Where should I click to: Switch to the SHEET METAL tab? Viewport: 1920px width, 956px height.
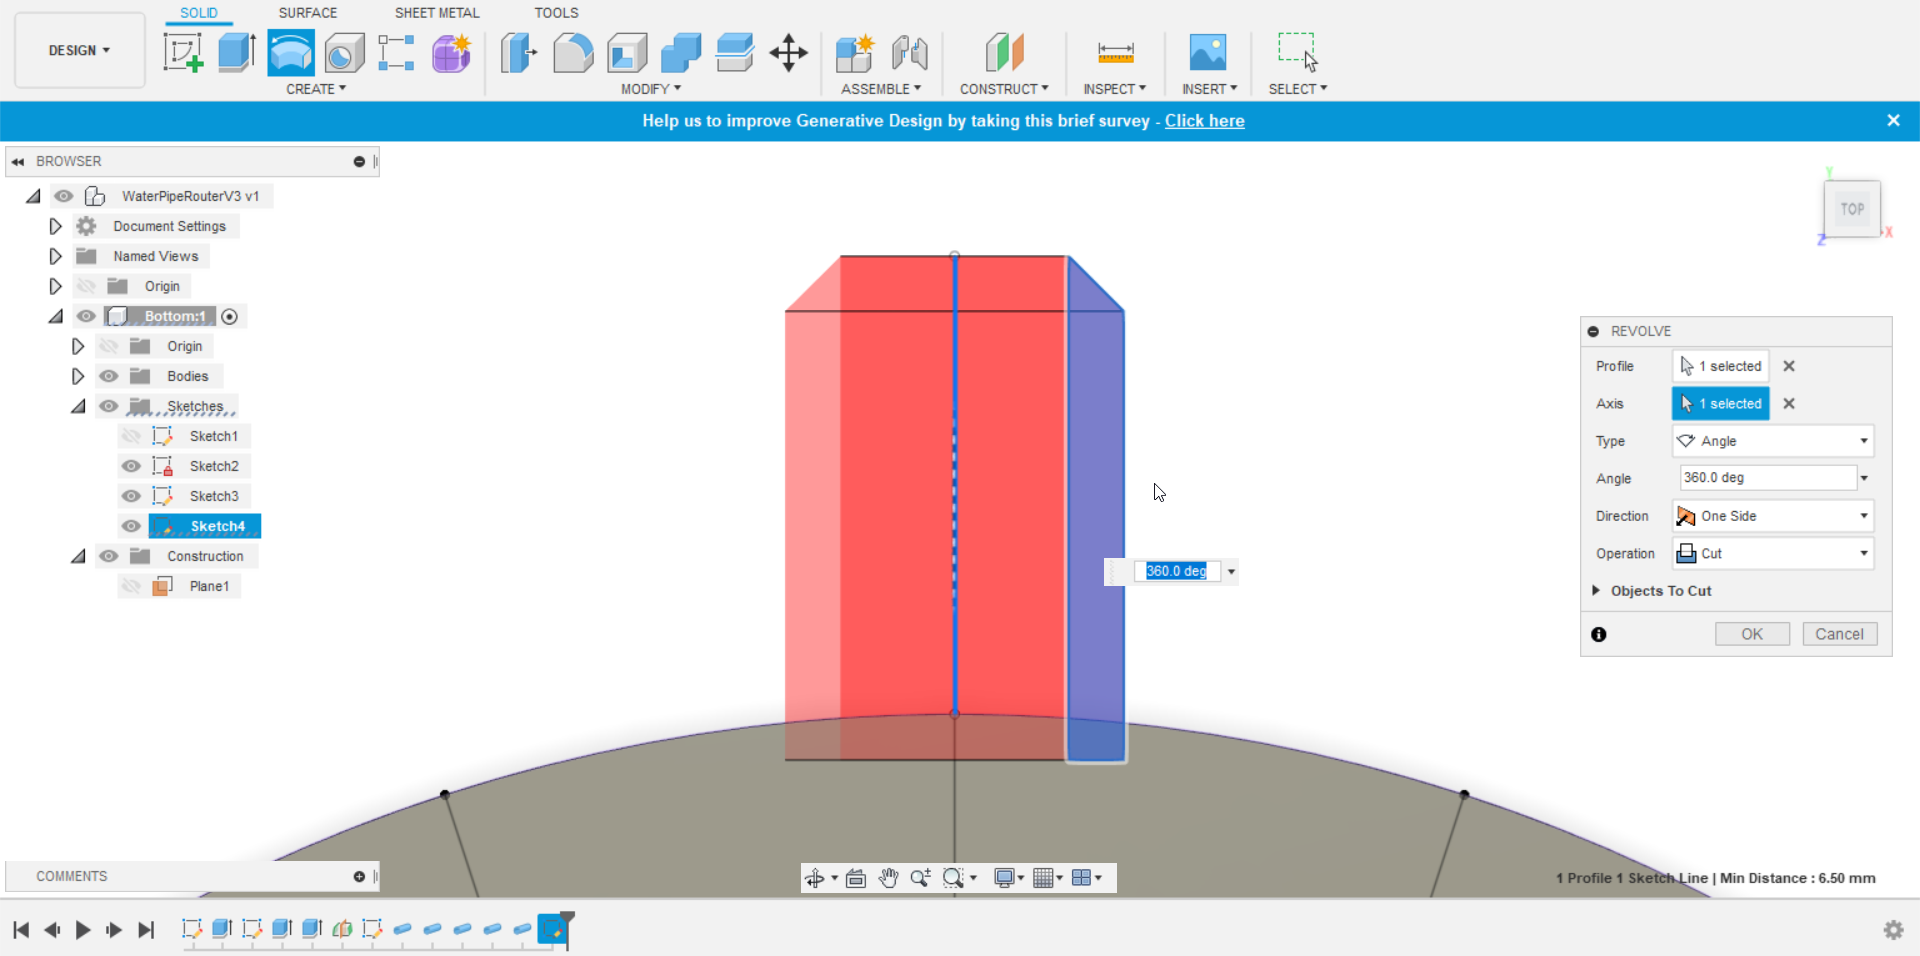tap(437, 13)
